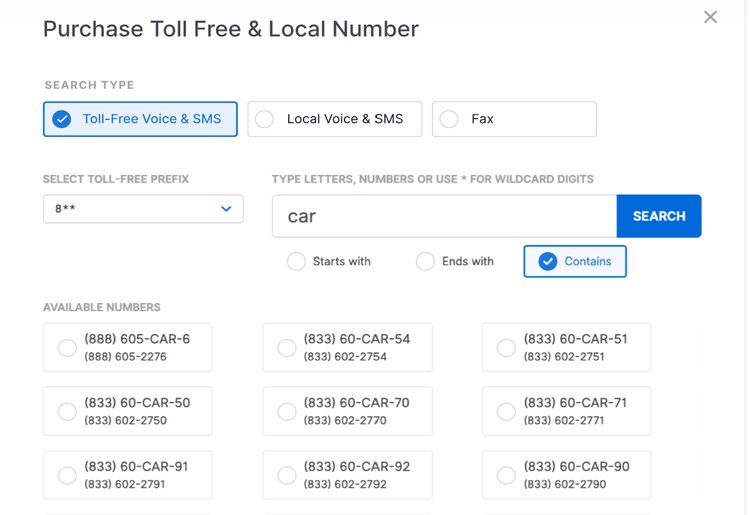Click the chevron arrow in prefix selector

[226, 209]
